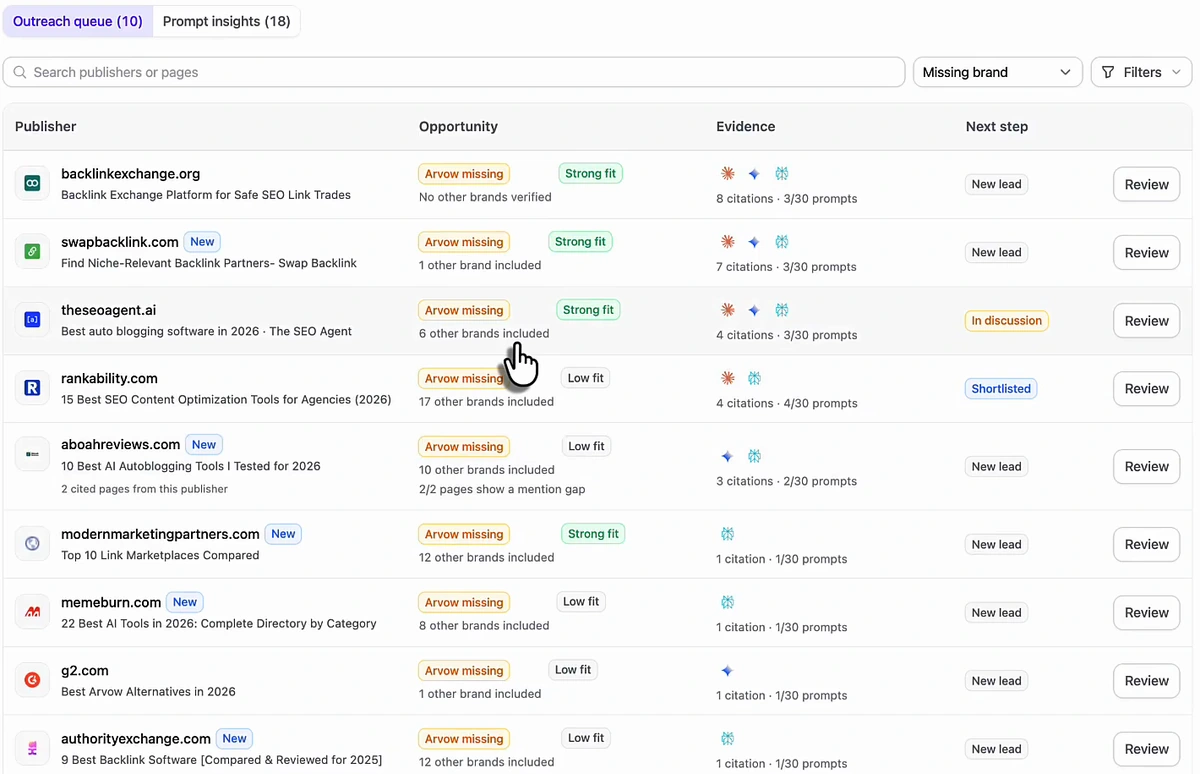Click Review for authorityexchange.com
The image size is (1200, 774).
coord(1146,748)
